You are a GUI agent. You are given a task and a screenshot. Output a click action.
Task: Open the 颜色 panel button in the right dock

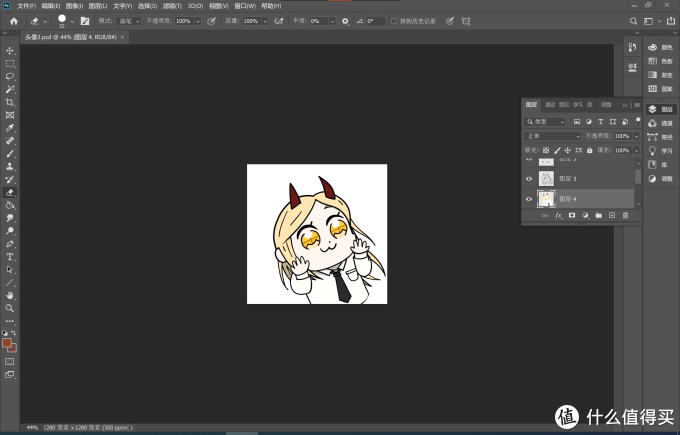(660, 47)
